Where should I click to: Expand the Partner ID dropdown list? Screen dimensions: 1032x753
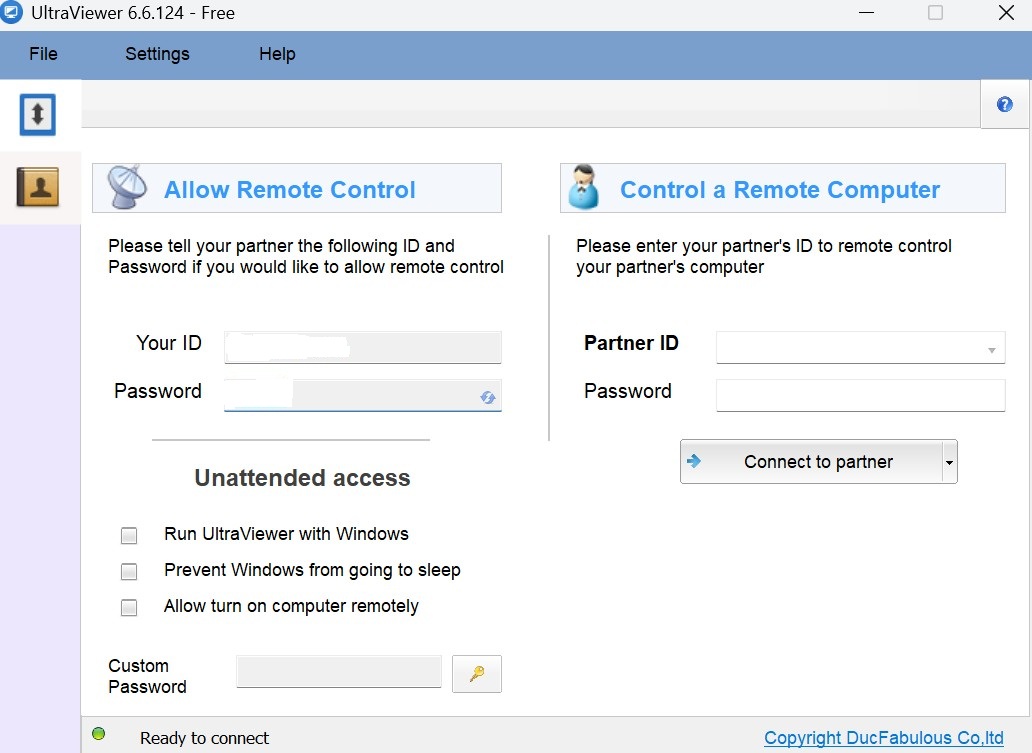coord(990,349)
